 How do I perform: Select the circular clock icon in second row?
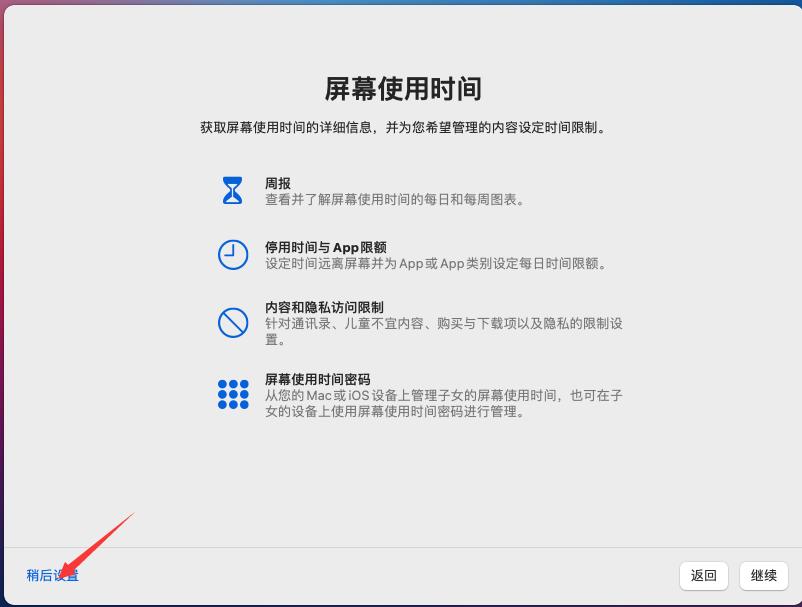(x=232, y=255)
